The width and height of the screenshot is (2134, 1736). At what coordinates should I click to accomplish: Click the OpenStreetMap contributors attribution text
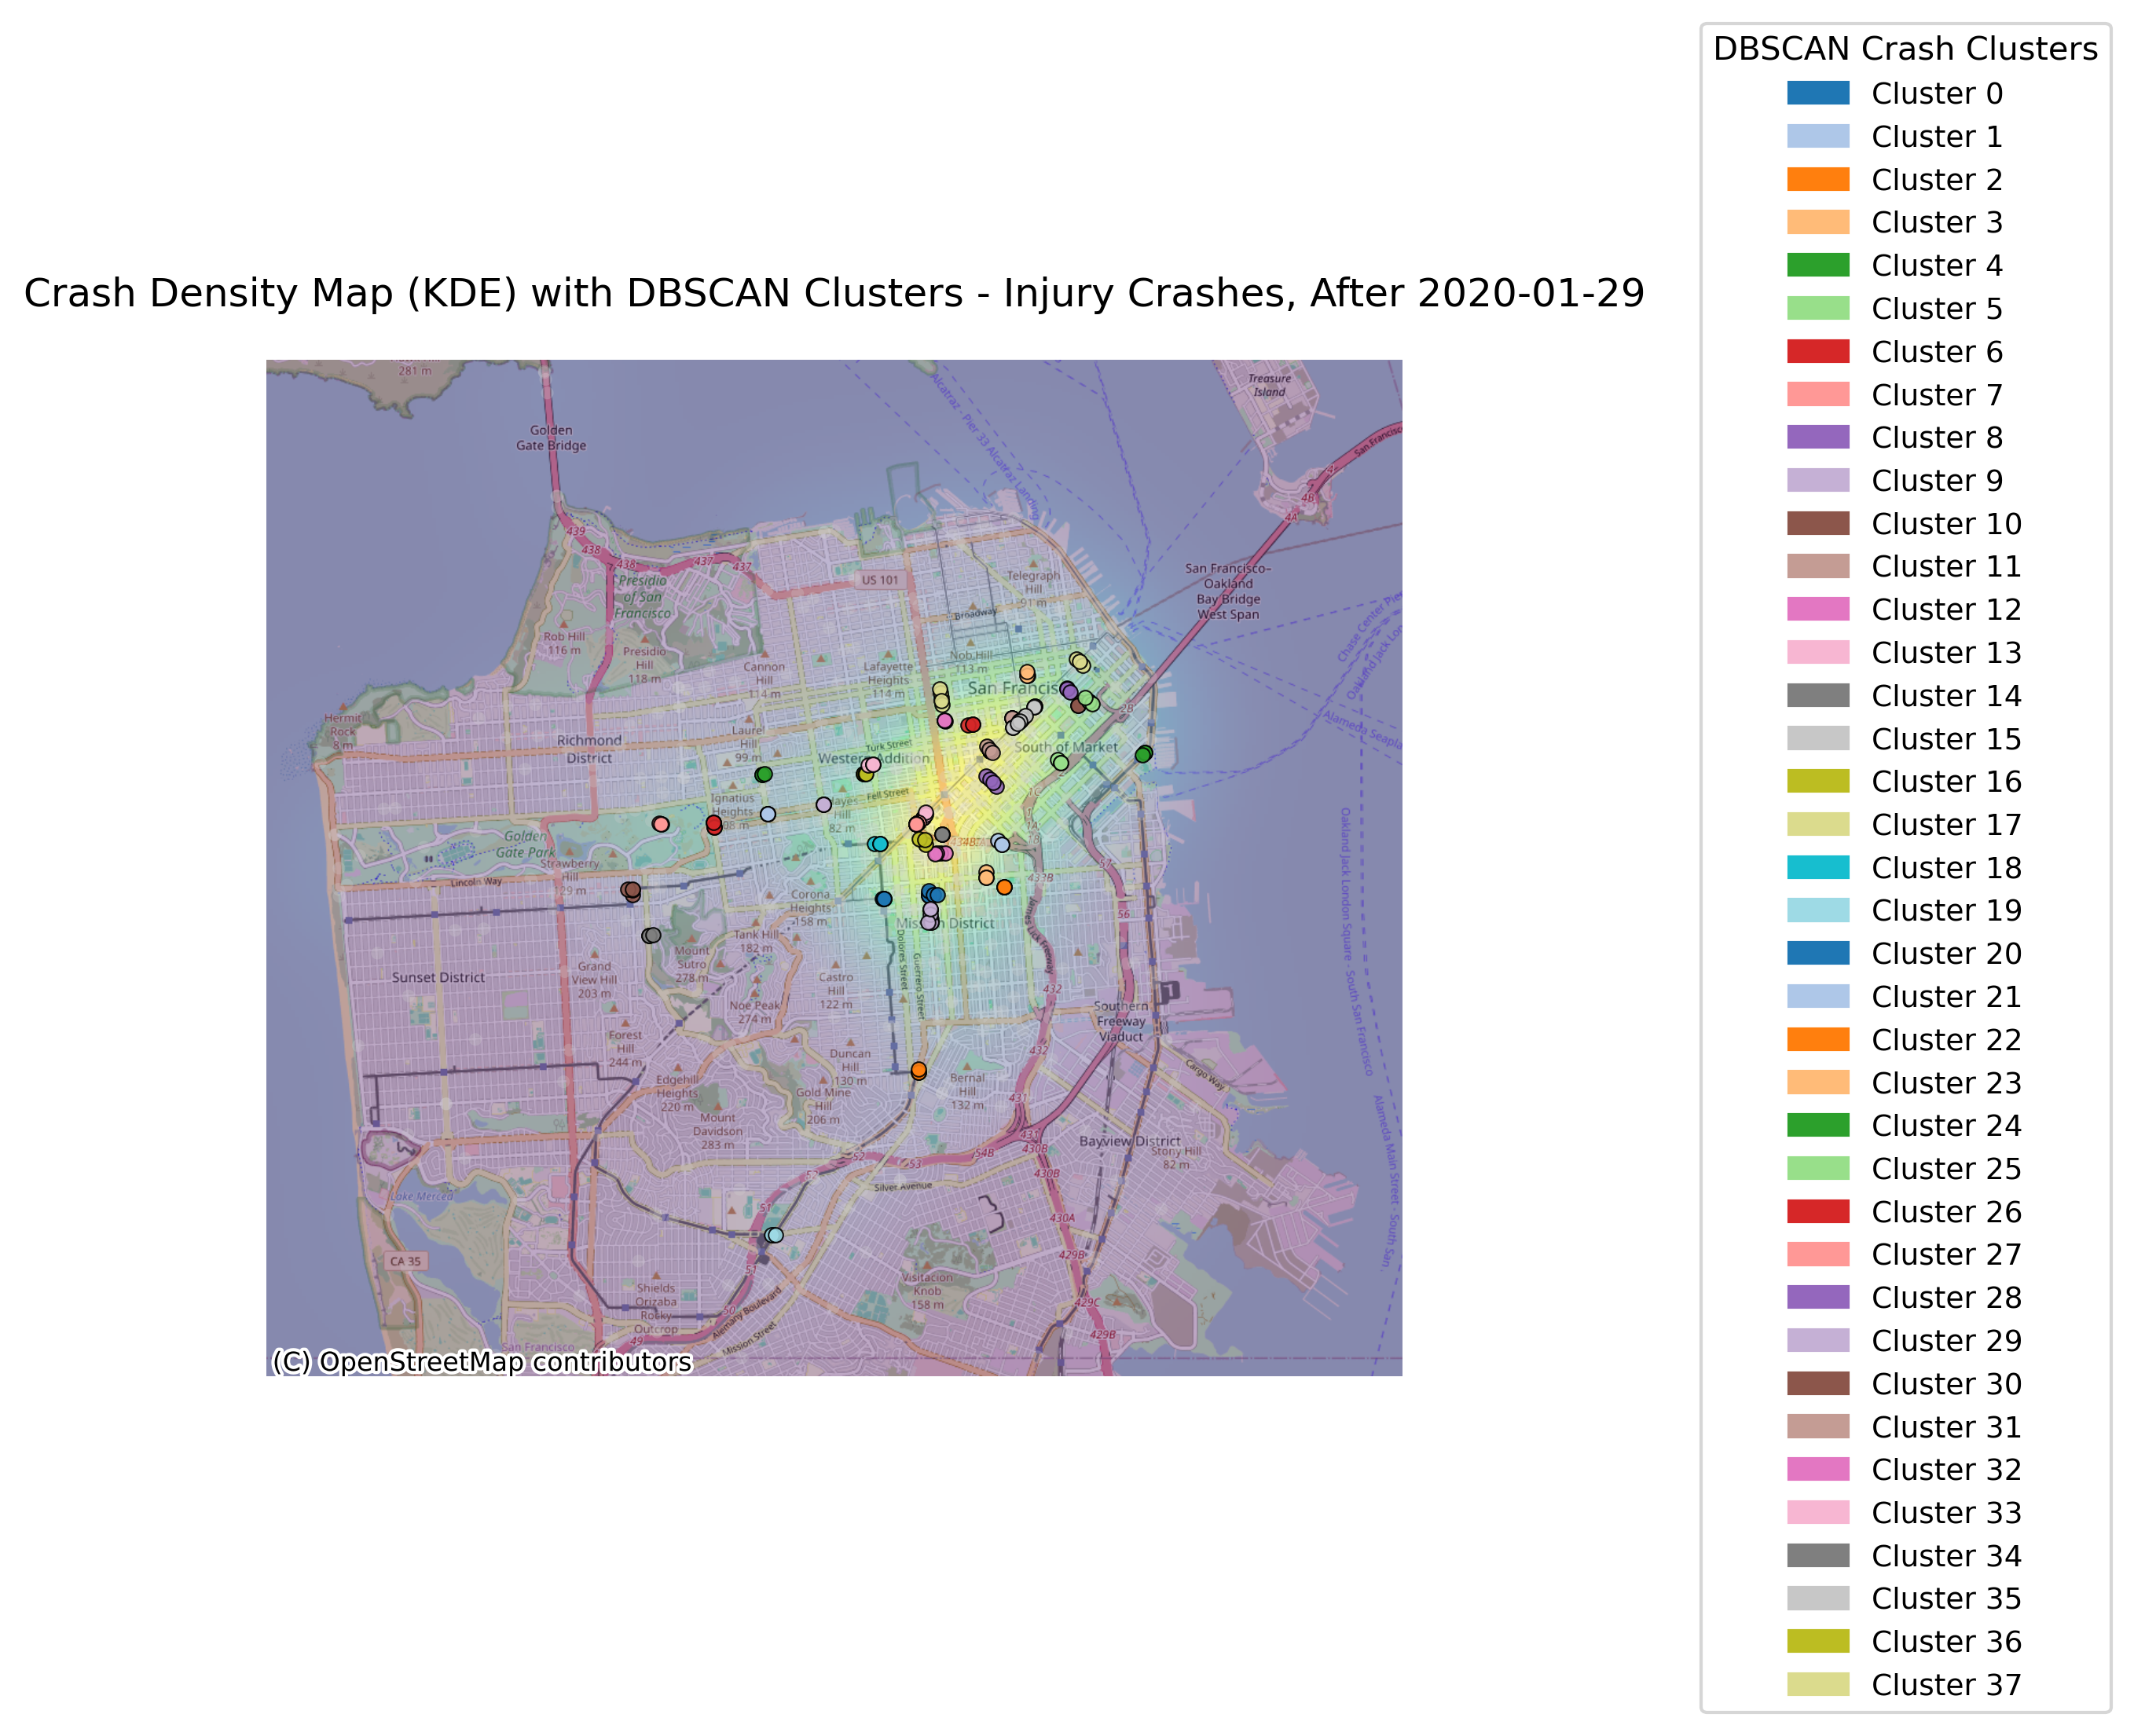(481, 1361)
